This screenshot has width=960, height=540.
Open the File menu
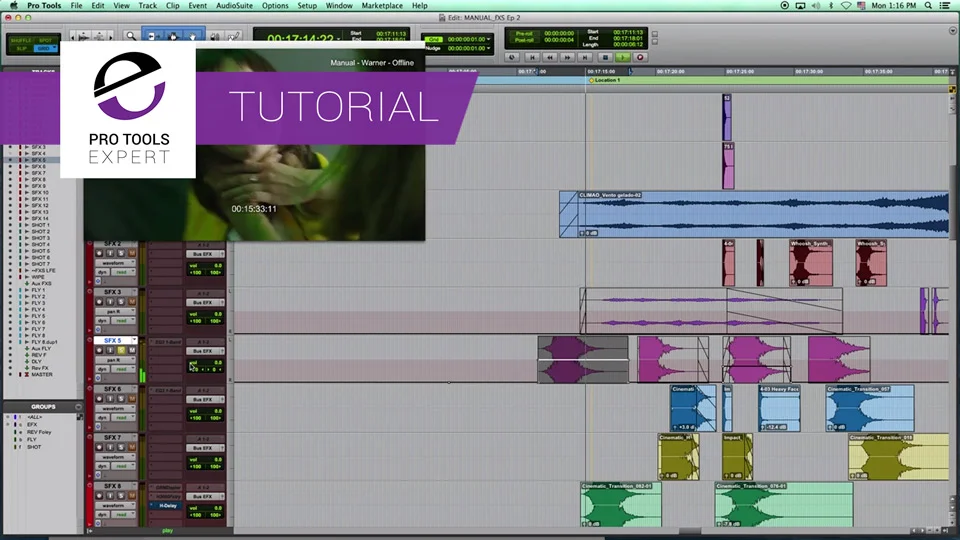77,6
